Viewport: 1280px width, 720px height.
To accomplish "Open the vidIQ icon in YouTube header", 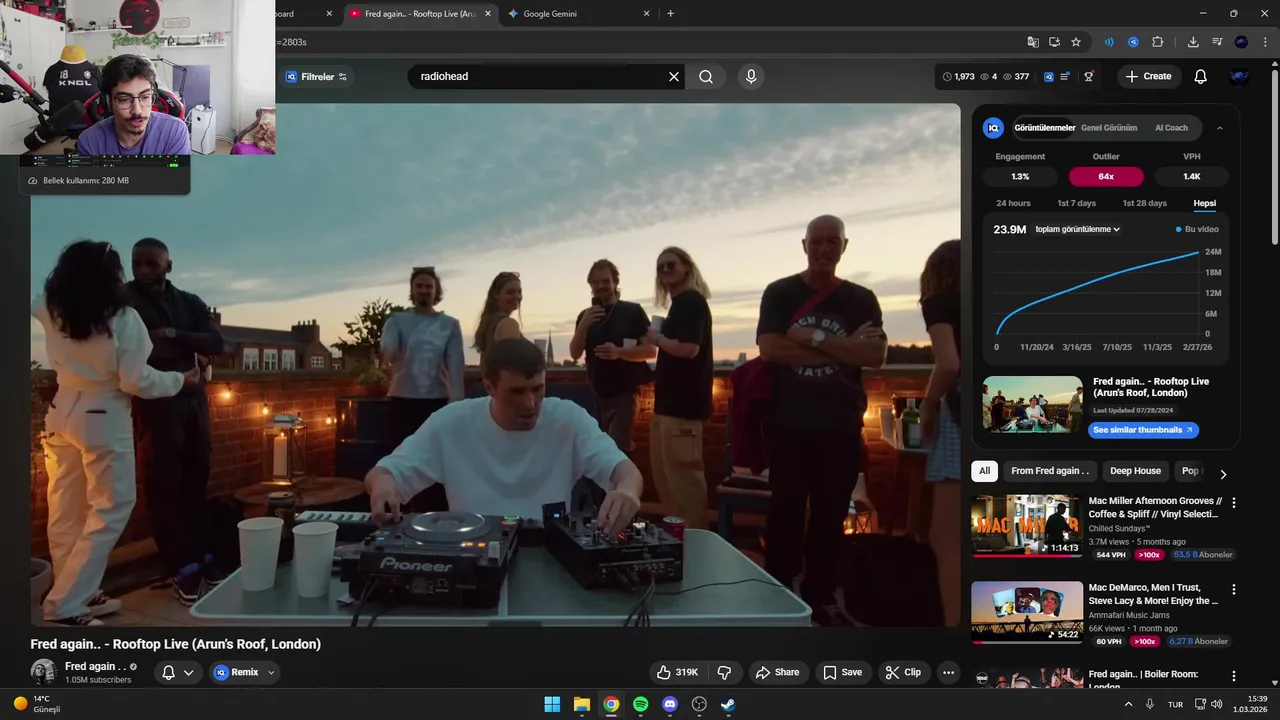I will pos(1049,77).
